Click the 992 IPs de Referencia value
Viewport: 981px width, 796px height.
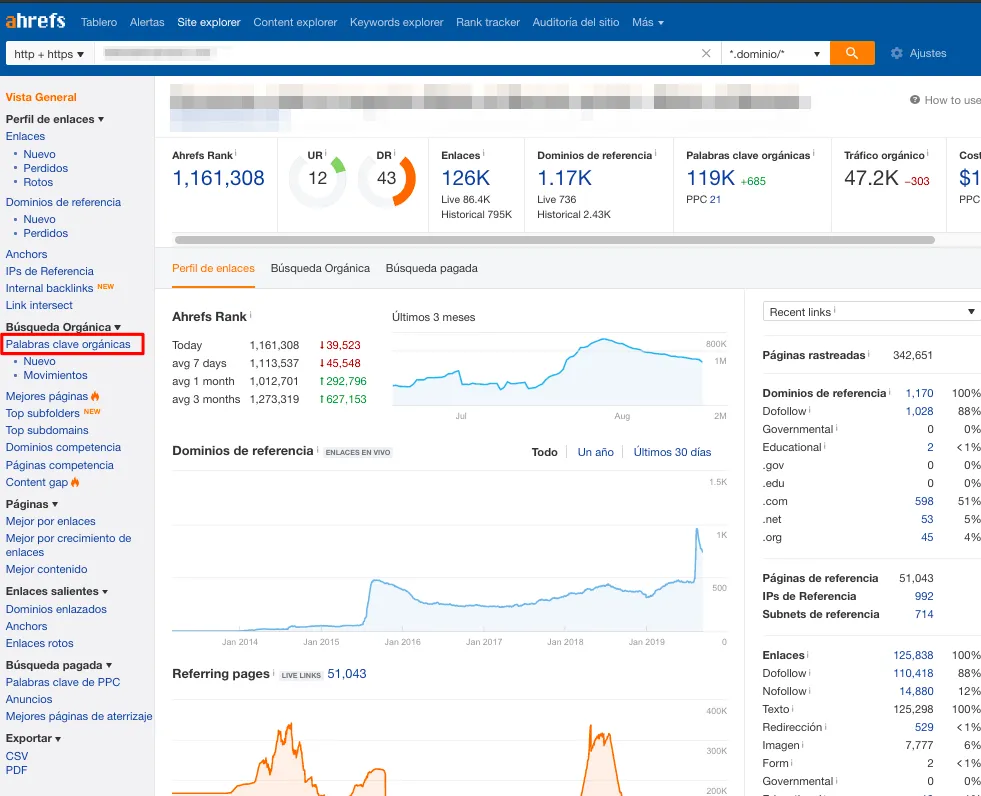(x=923, y=596)
